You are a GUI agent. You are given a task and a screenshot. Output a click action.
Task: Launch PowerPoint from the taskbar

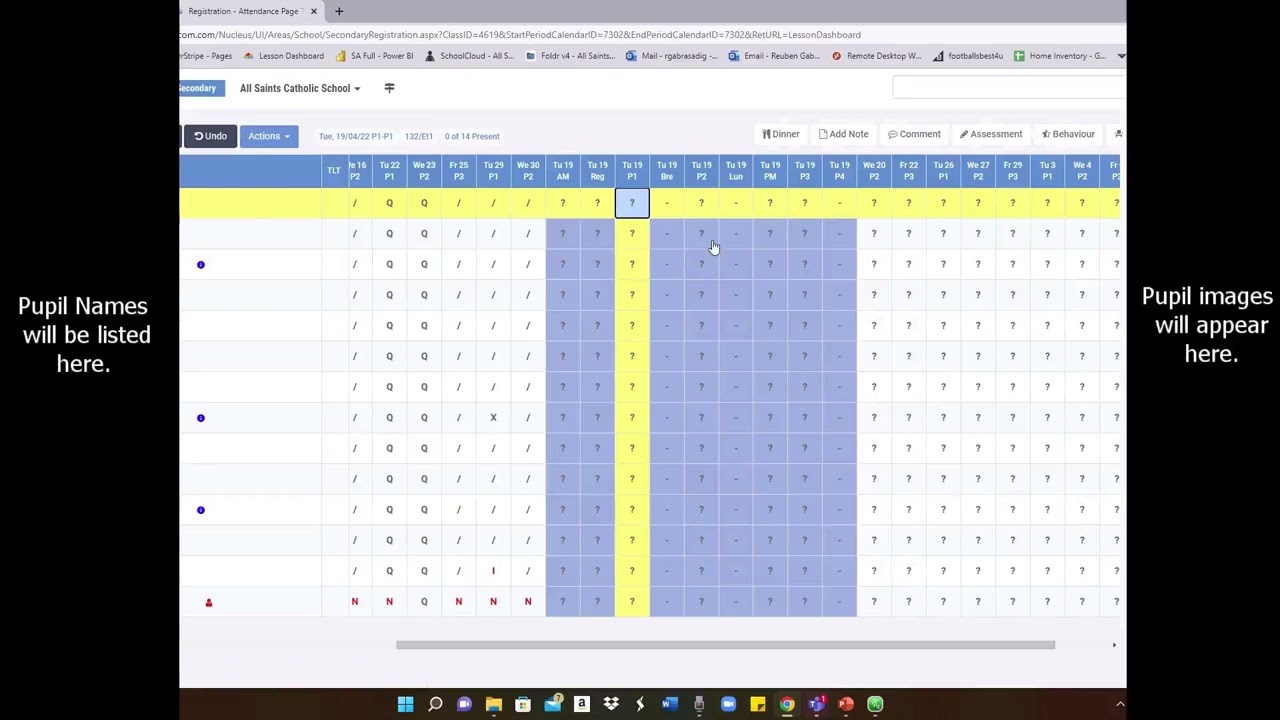[x=846, y=704]
